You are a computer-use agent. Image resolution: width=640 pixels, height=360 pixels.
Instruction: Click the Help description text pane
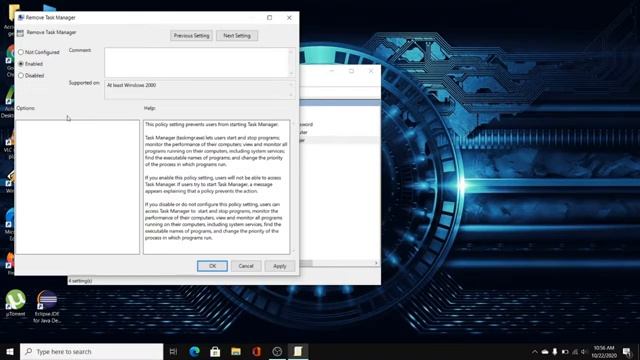(x=216, y=187)
